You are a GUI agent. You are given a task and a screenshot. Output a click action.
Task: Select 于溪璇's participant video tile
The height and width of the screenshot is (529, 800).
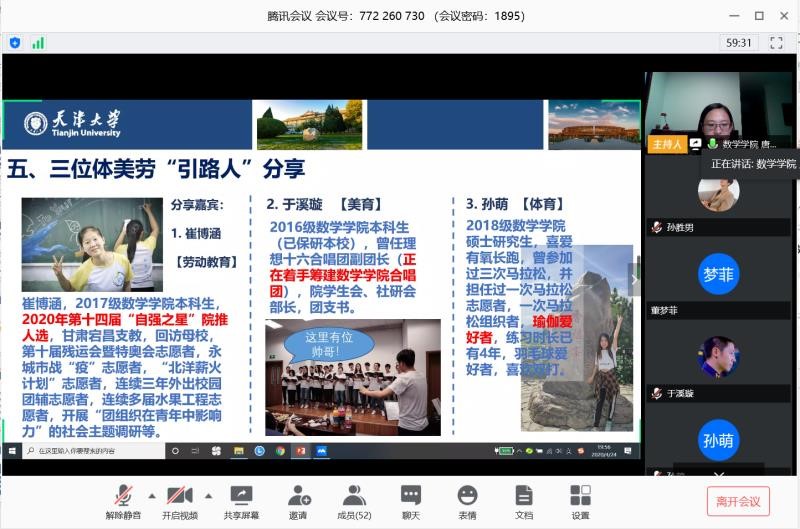(x=718, y=357)
